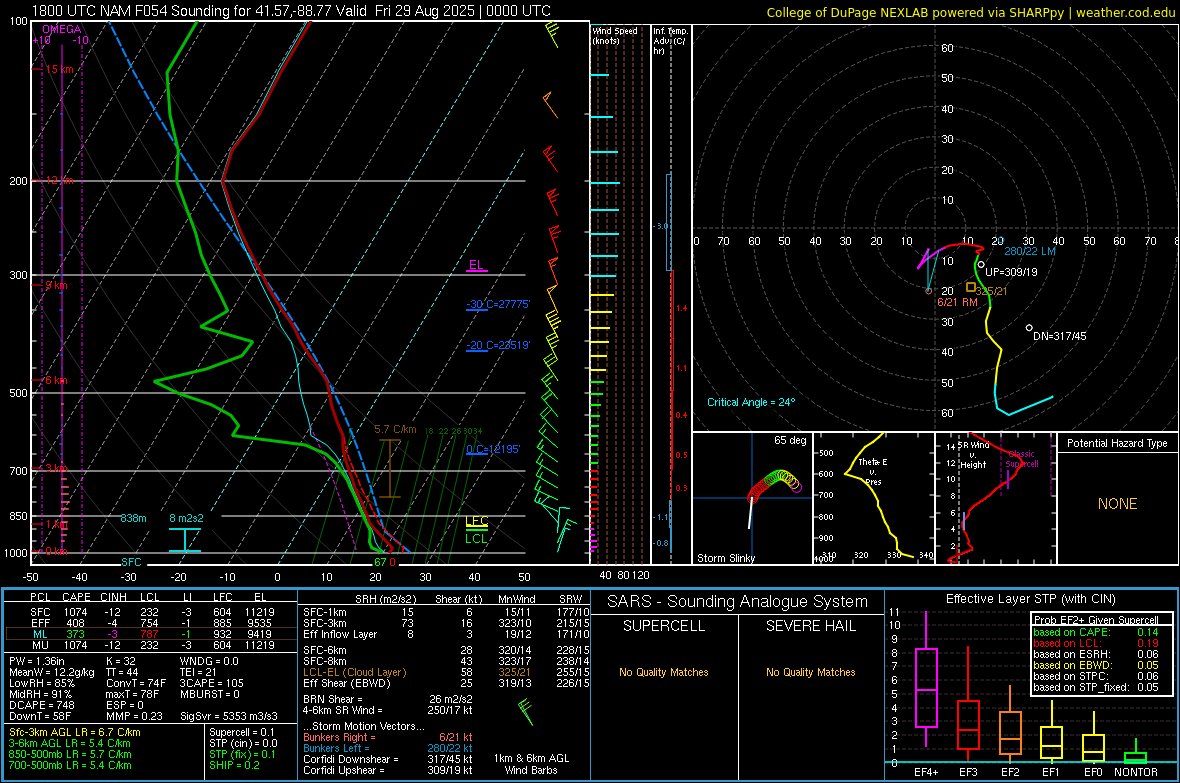
Task: Click the NONE hazard type text
Action: (1117, 504)
